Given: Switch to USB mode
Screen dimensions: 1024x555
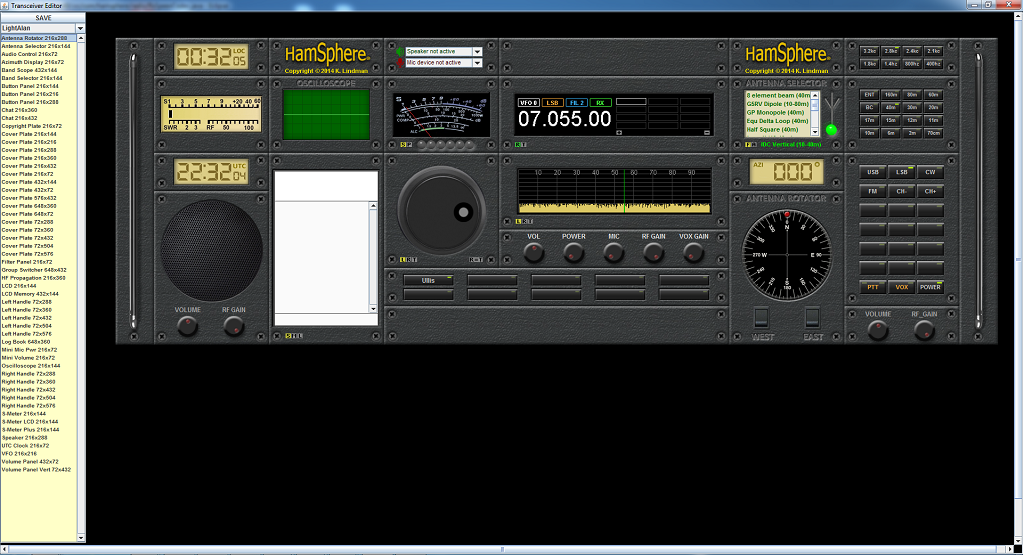Looking at the screenshot, I should [872, 172].
